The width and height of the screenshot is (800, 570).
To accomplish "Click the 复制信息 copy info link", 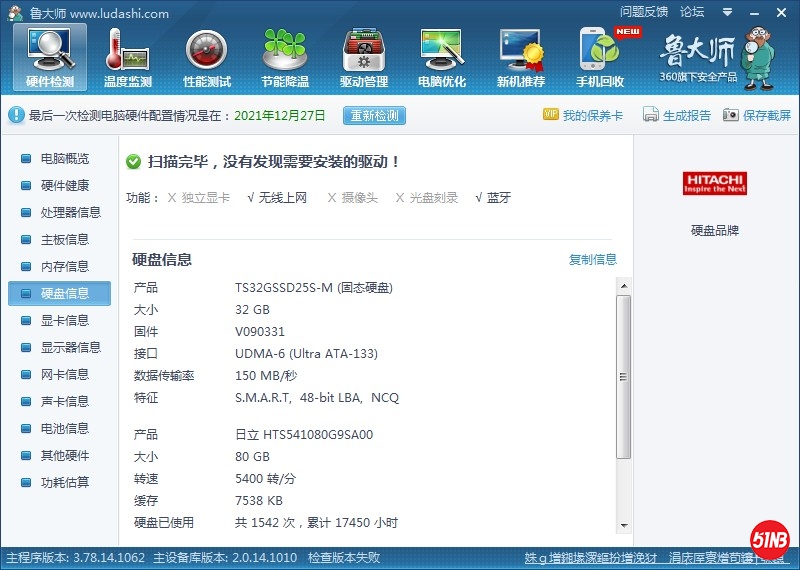I will [593, 260].
